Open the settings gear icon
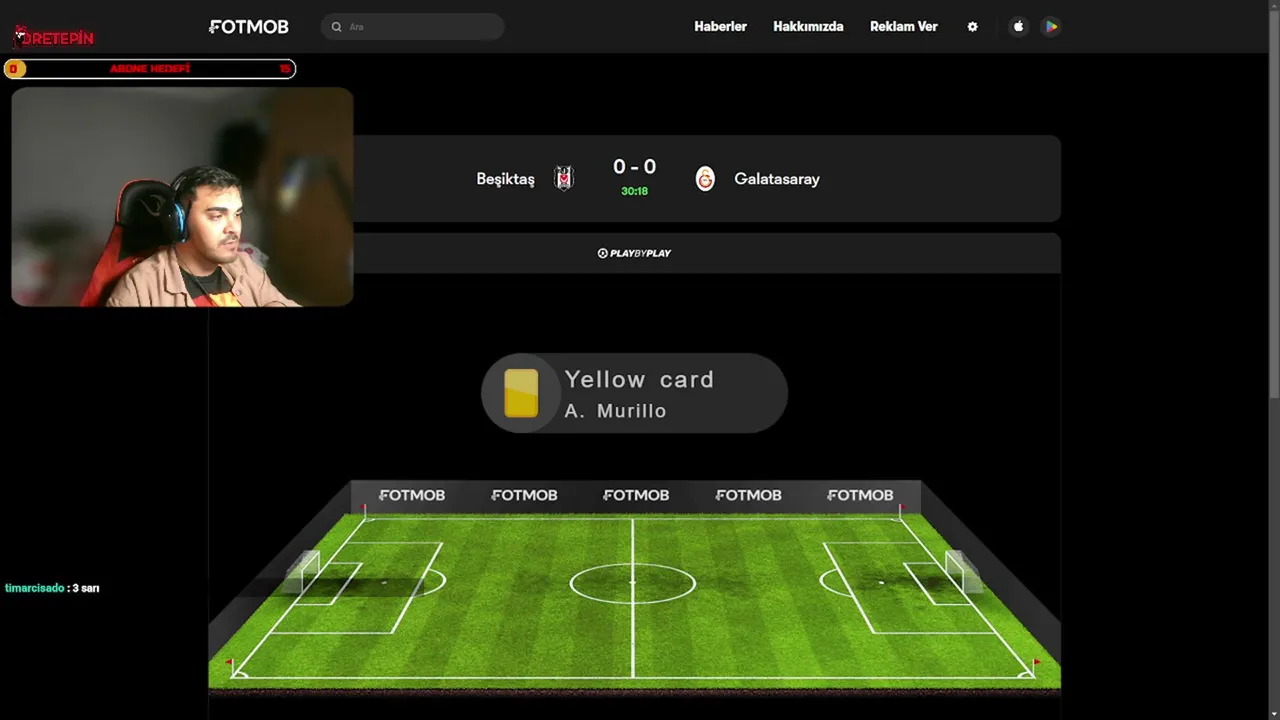This screenshot has width=1280, height=720. point(972,27)
